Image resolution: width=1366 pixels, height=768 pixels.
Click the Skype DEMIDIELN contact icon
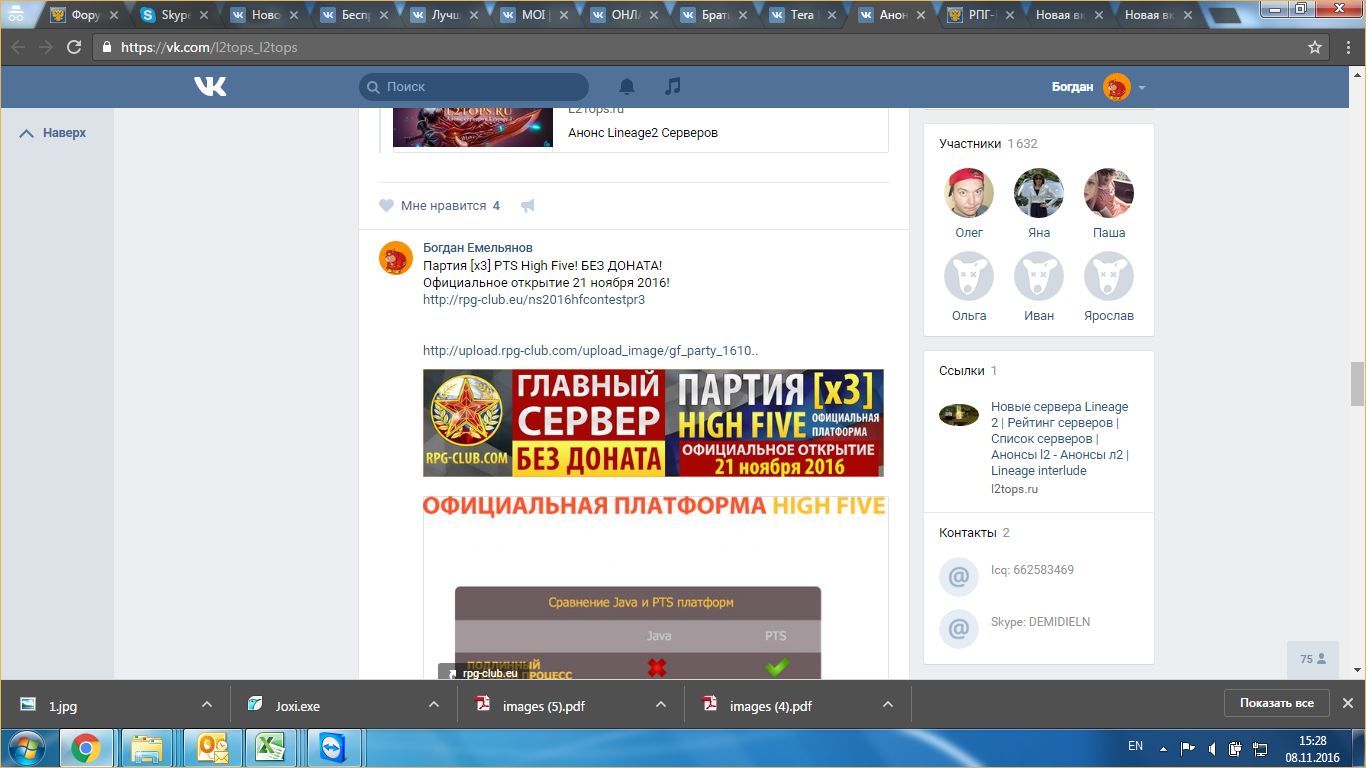tap(958, 629)
